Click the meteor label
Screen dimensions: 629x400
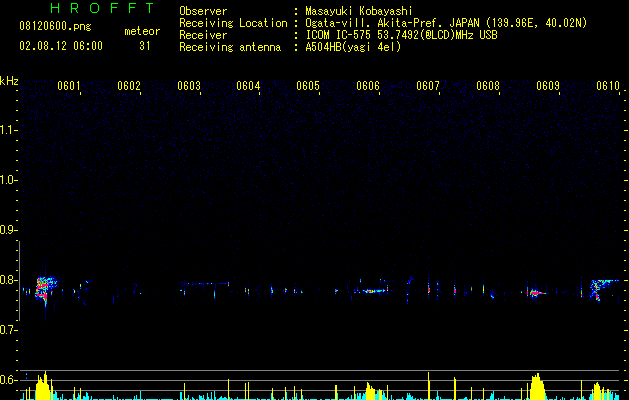click(142, 31)
